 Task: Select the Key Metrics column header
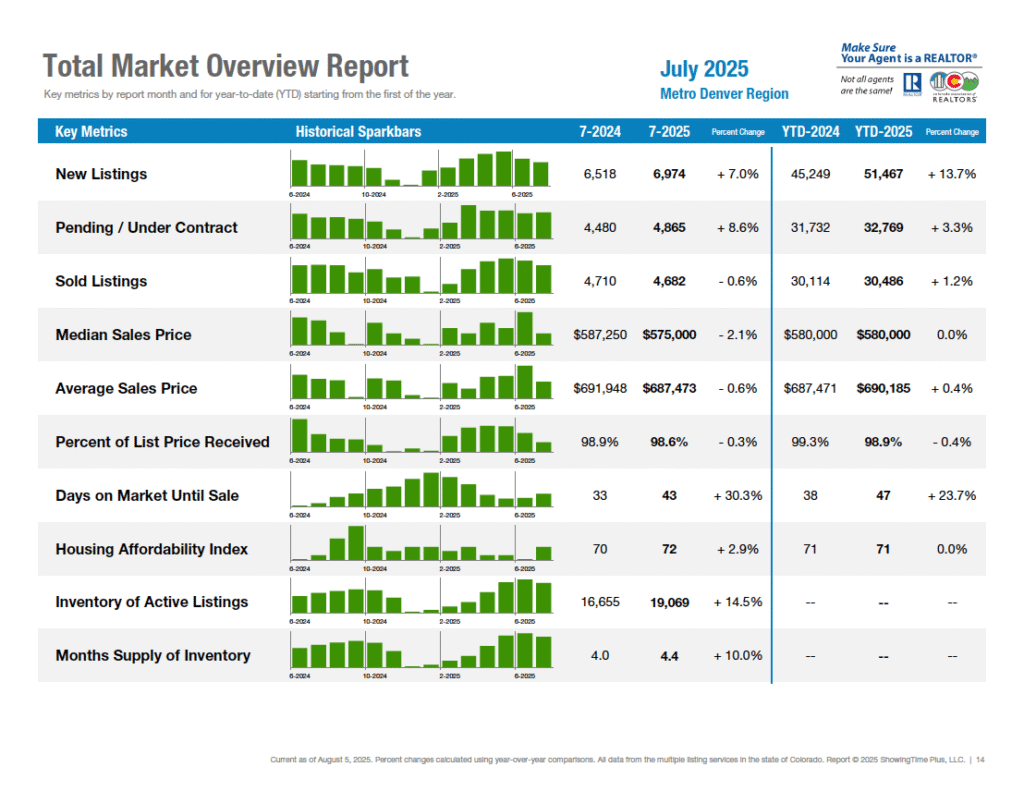coord(91,132)
